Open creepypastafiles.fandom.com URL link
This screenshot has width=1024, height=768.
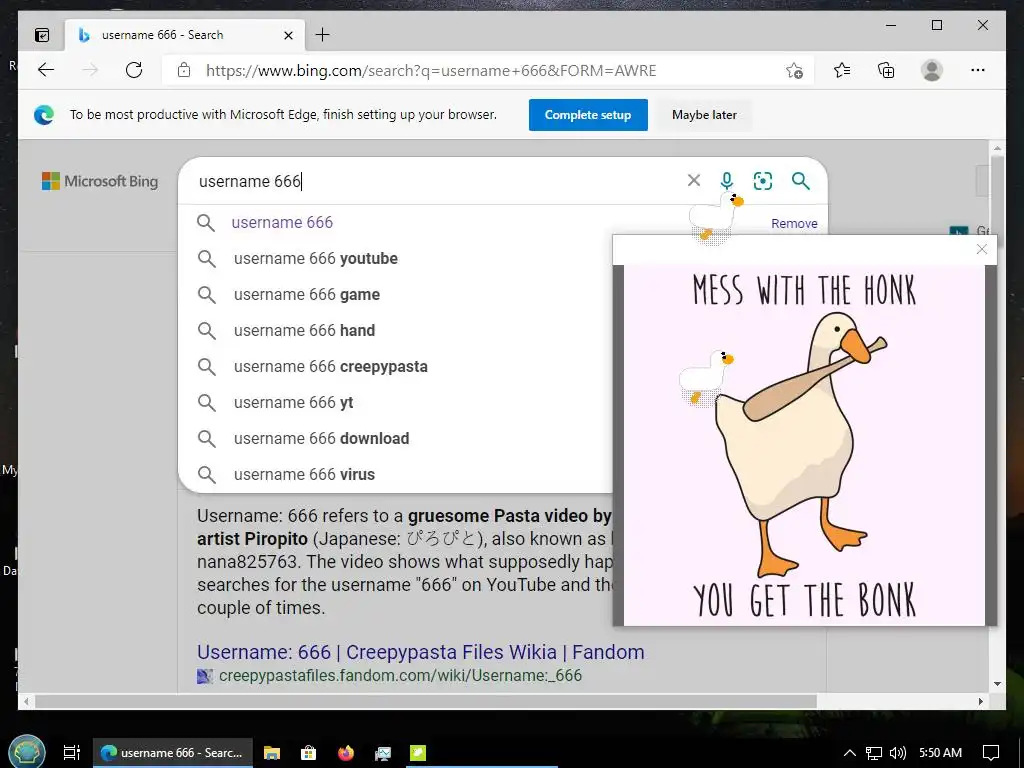pyautogui.click(x=400, y=675)
